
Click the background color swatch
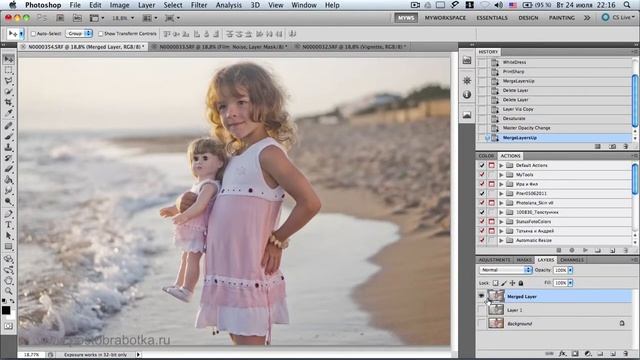(x=11, y=315)
